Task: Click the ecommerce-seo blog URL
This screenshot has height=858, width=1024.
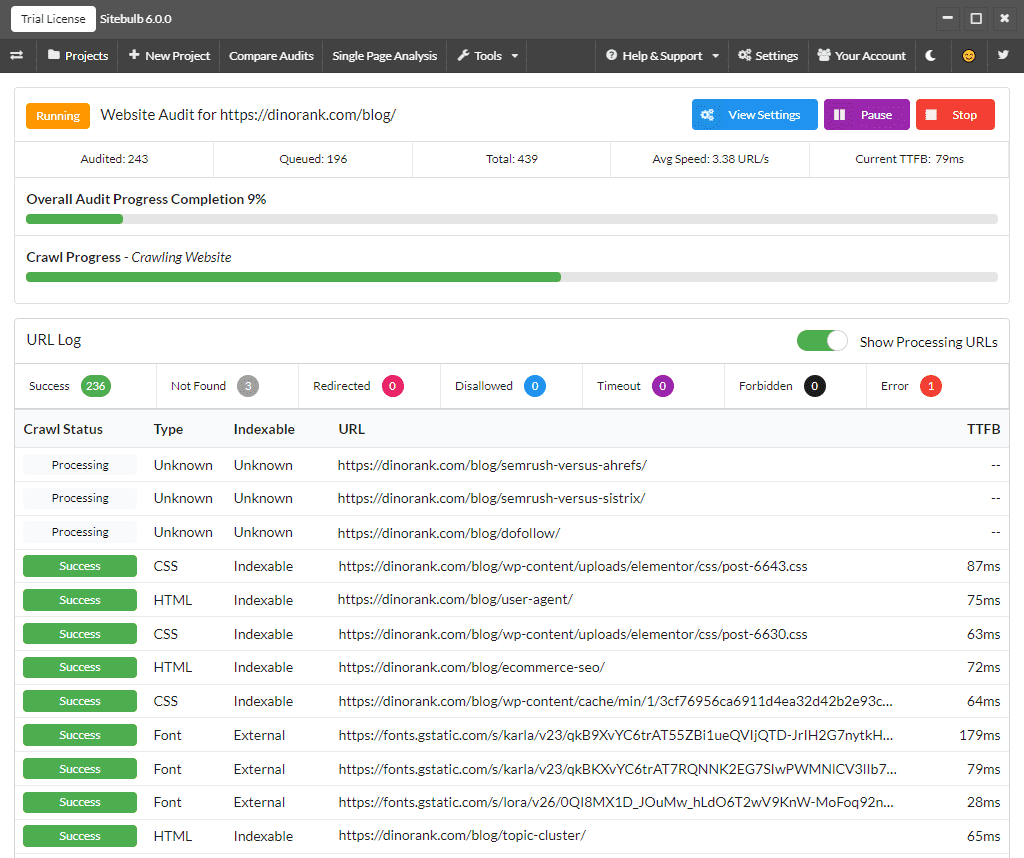Action: 472,667
